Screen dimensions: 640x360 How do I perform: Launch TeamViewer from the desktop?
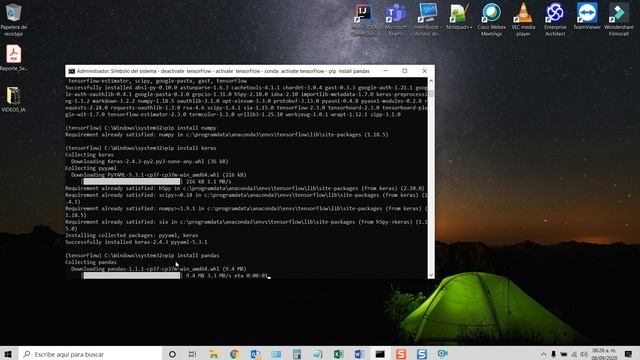587,17
